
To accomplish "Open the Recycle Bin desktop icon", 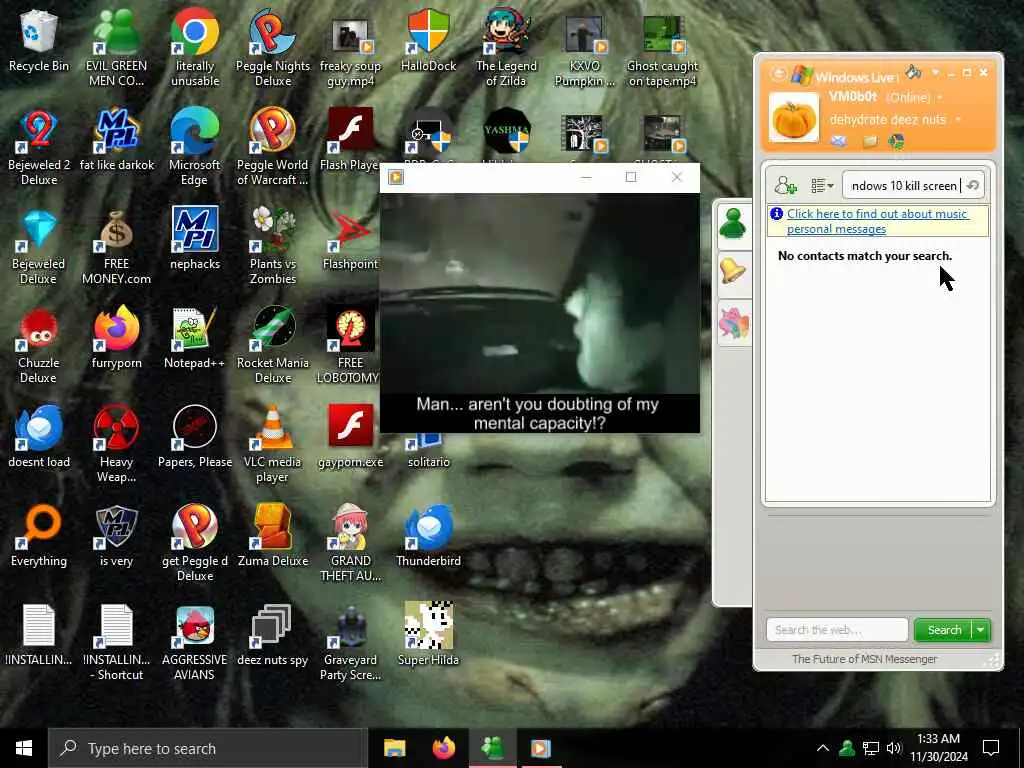I will coord(39,40).
